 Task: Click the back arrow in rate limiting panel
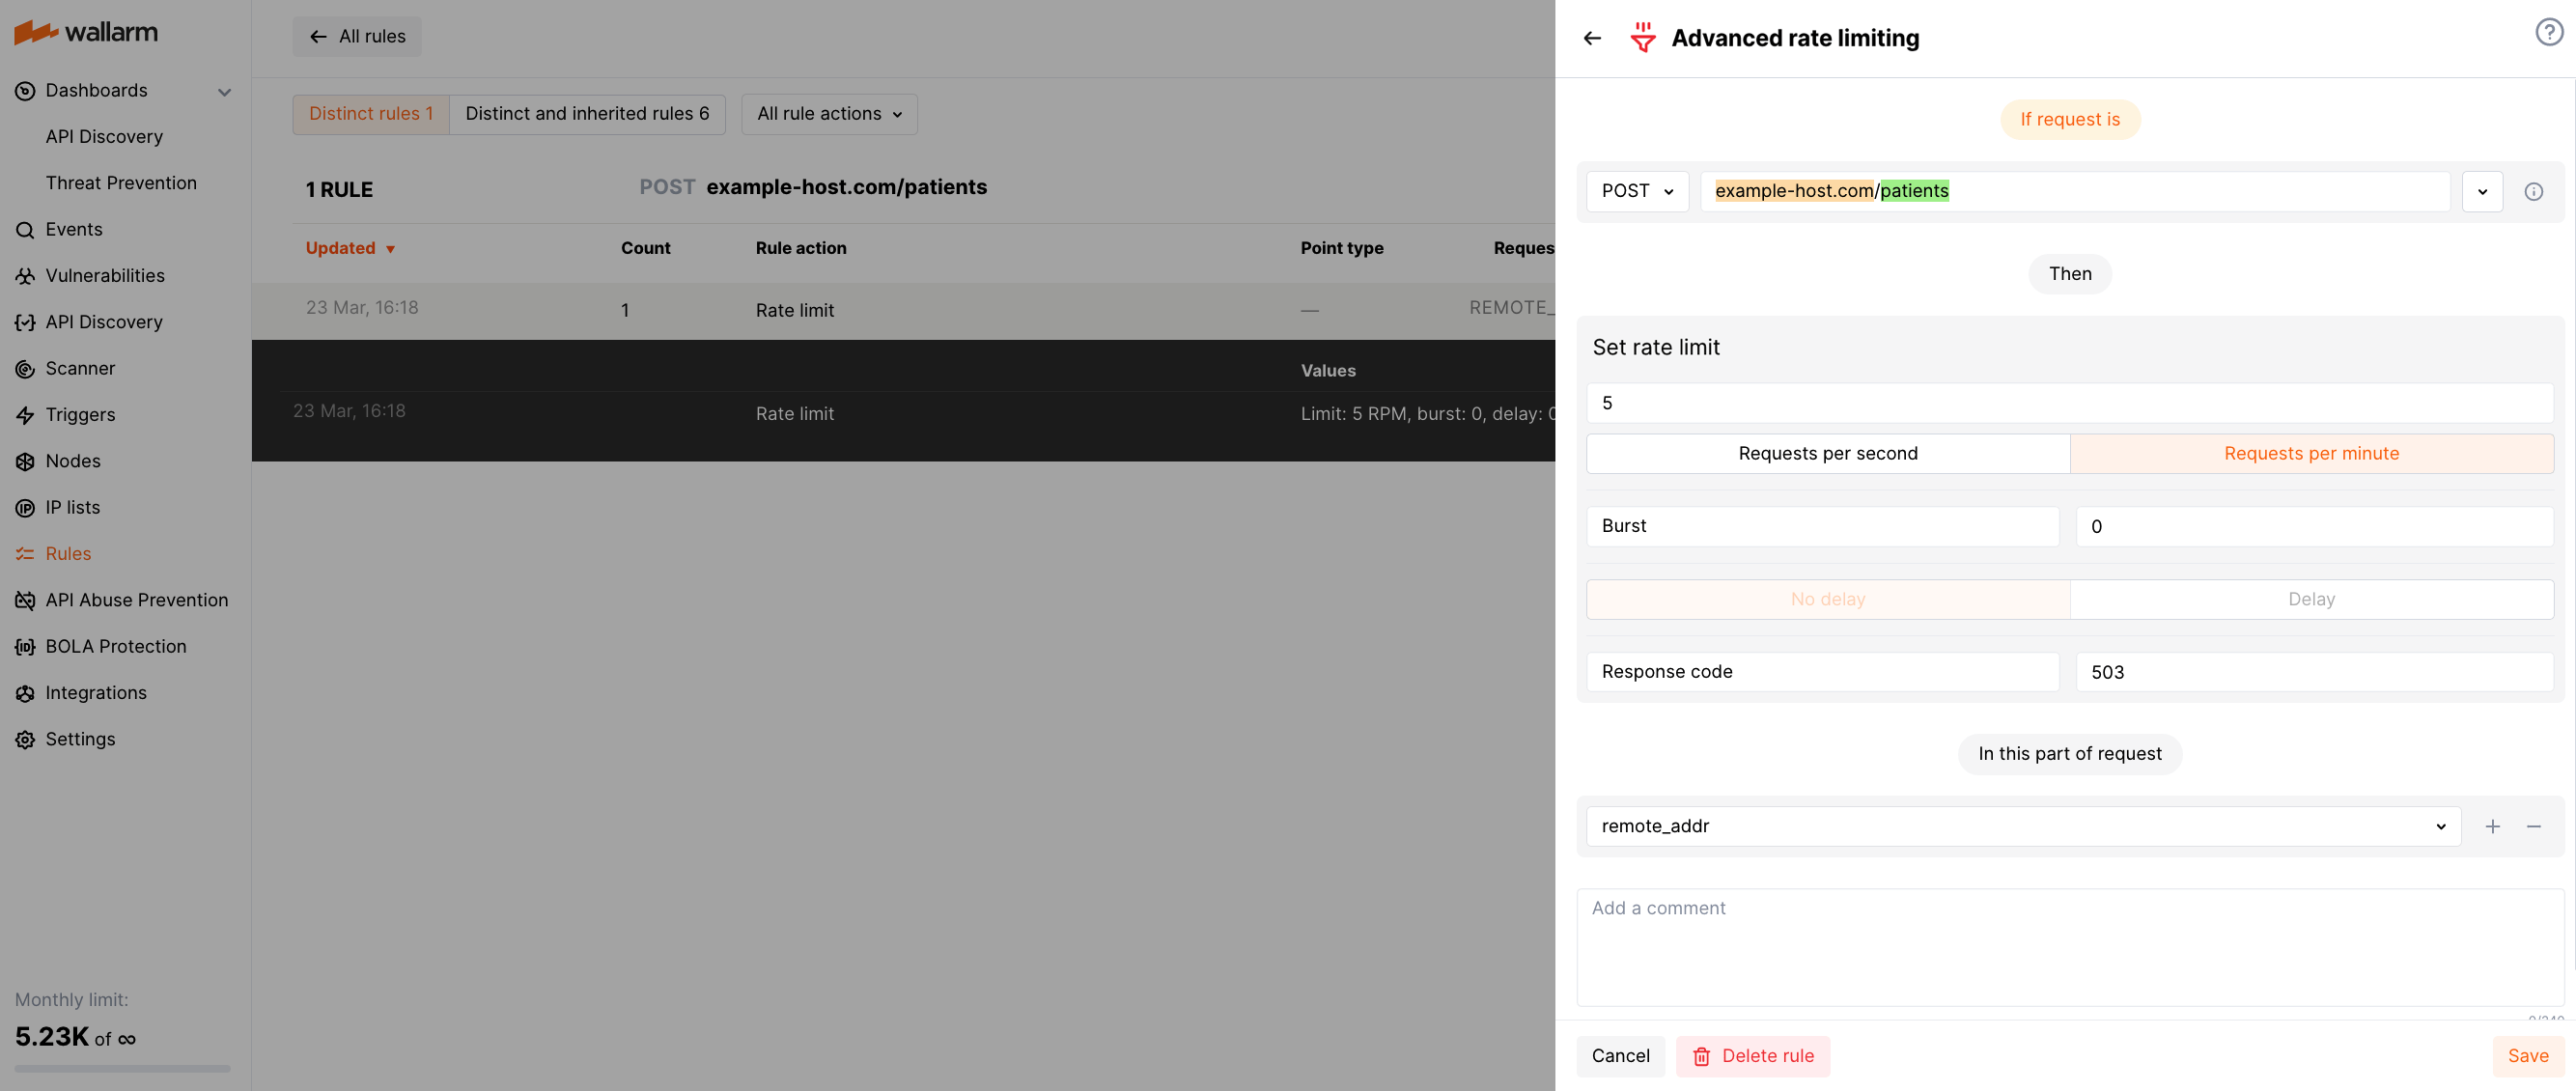click(x=1592, y=38)
